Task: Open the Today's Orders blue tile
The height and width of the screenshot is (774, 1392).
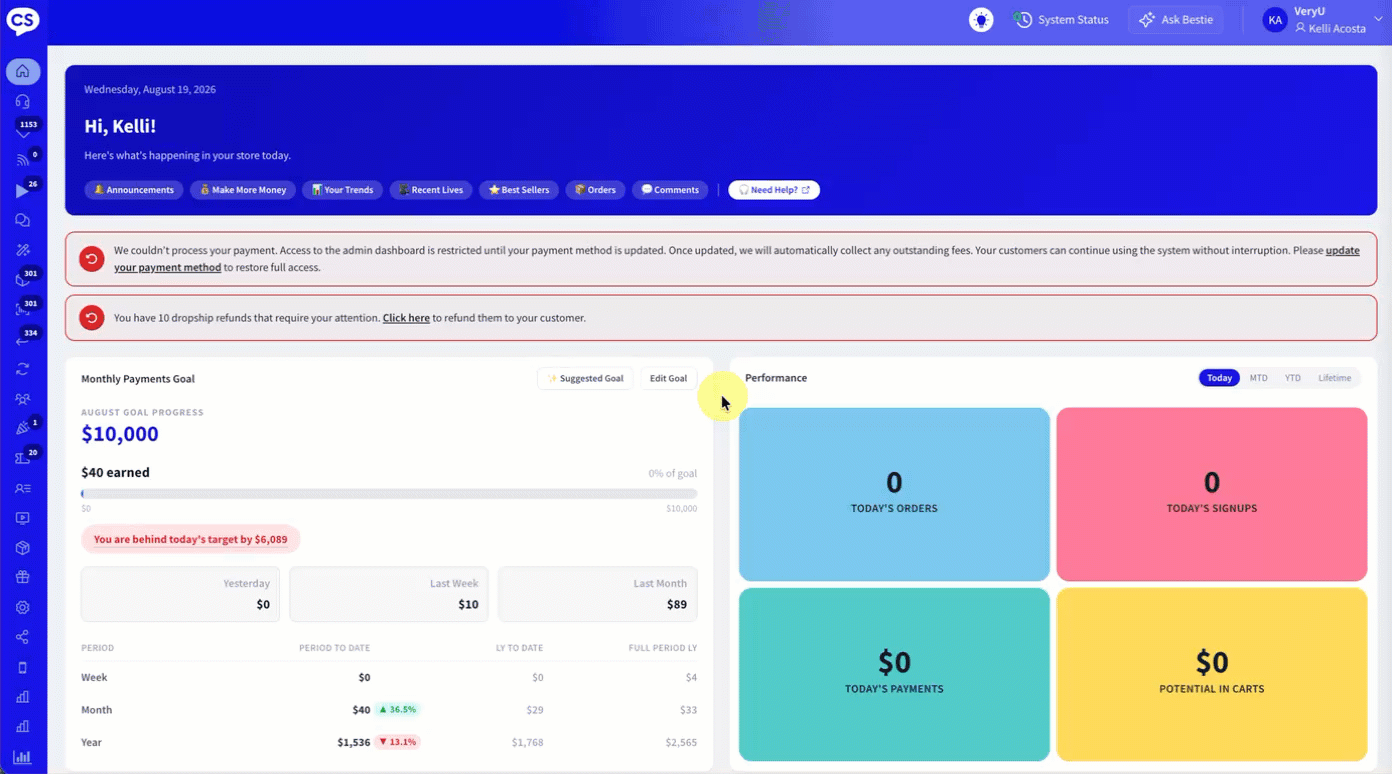Action: point(894,494)
